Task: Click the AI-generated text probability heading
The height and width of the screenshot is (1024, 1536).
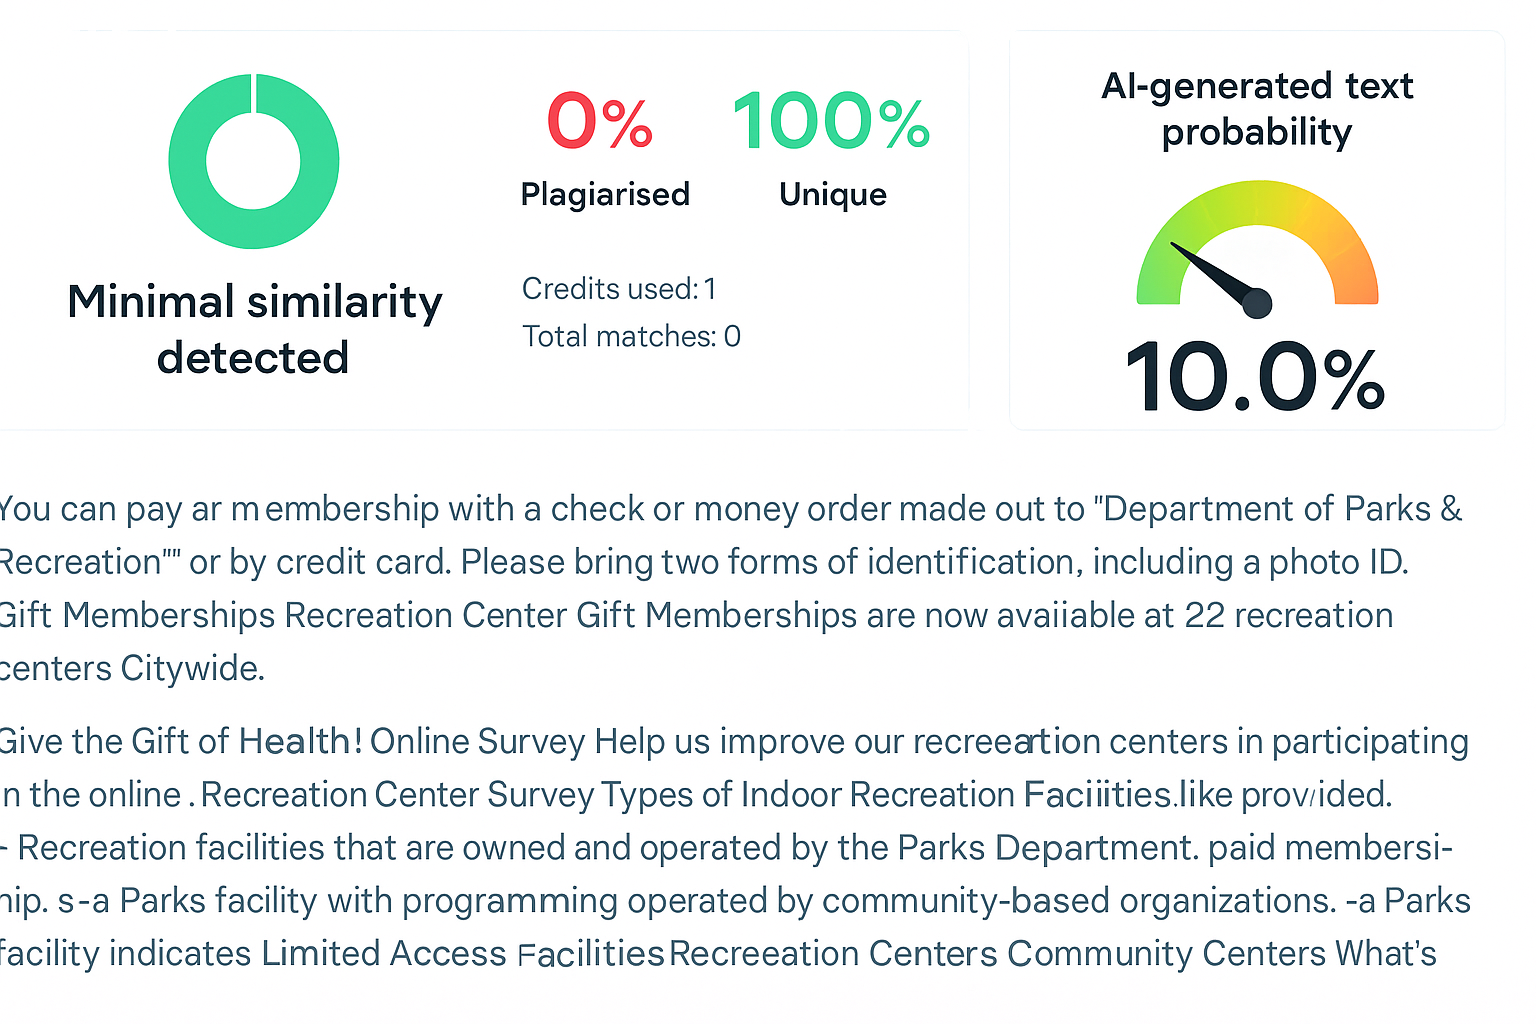Action: [1257, 108]
